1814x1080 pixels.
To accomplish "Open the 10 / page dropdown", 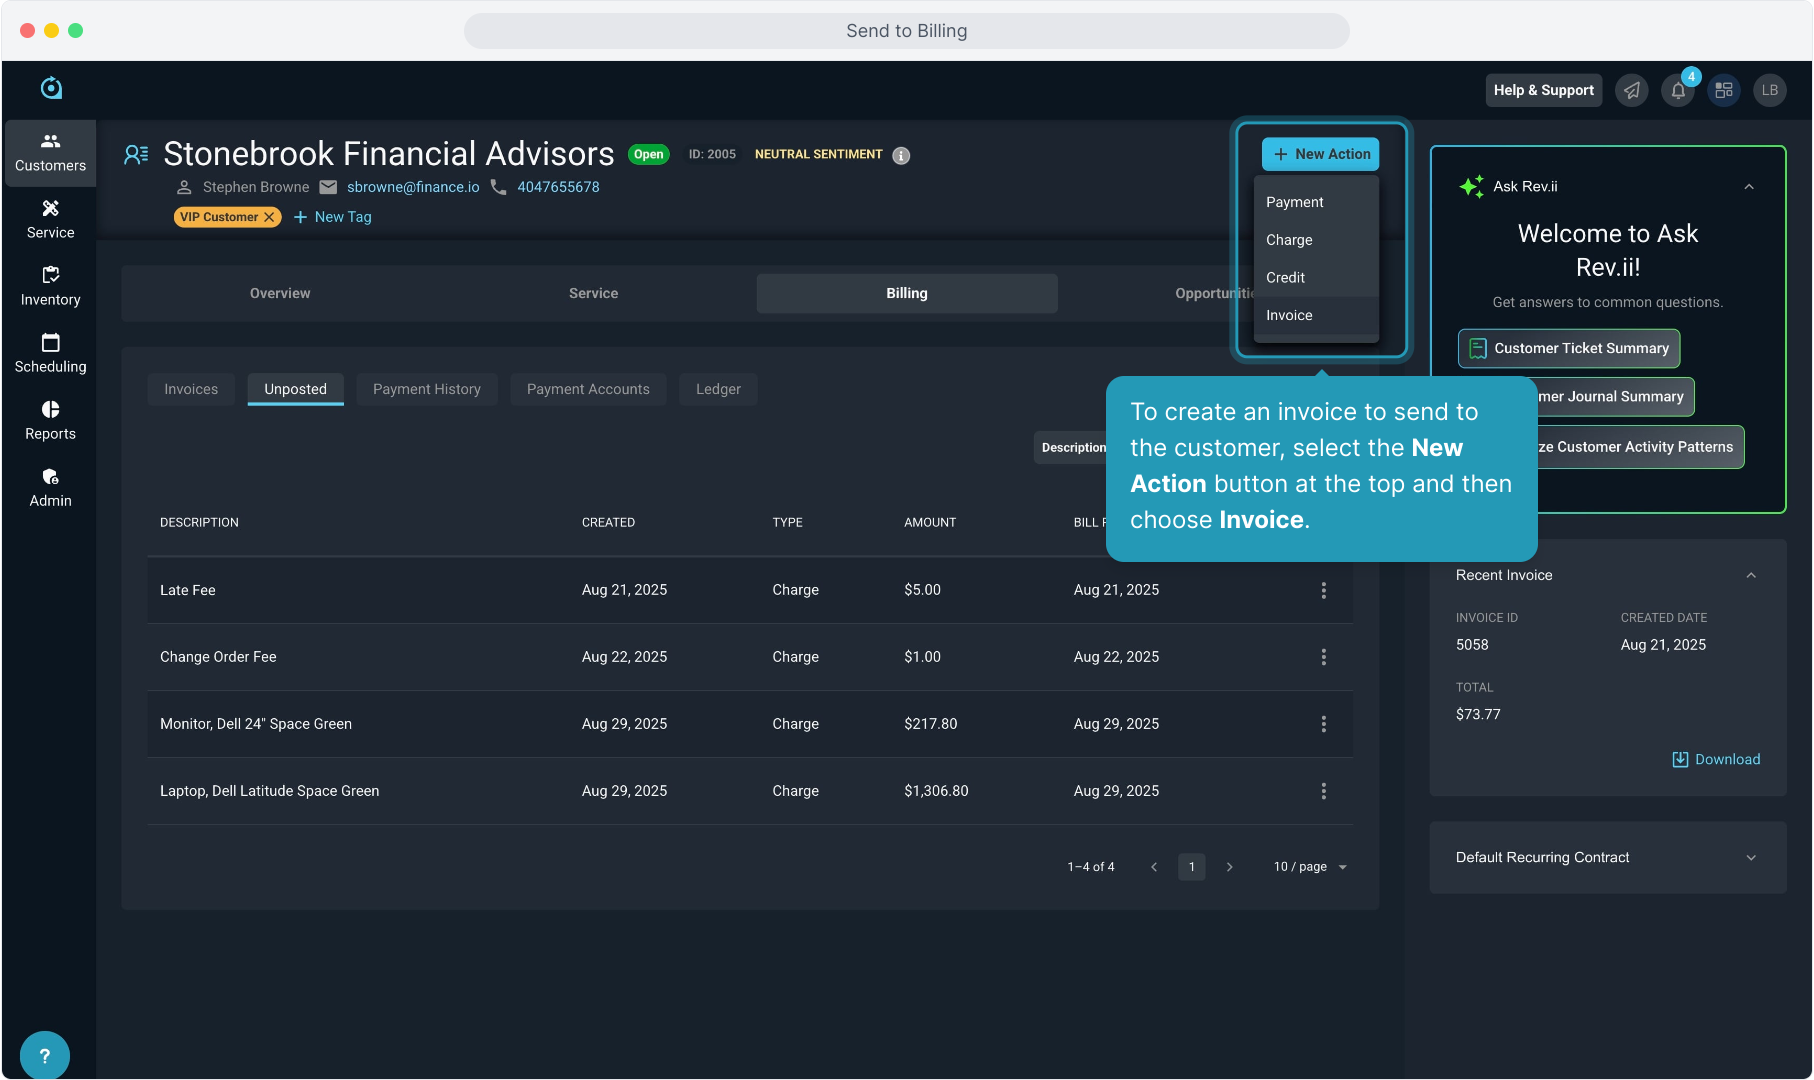I will click(x=1310, y=867).
